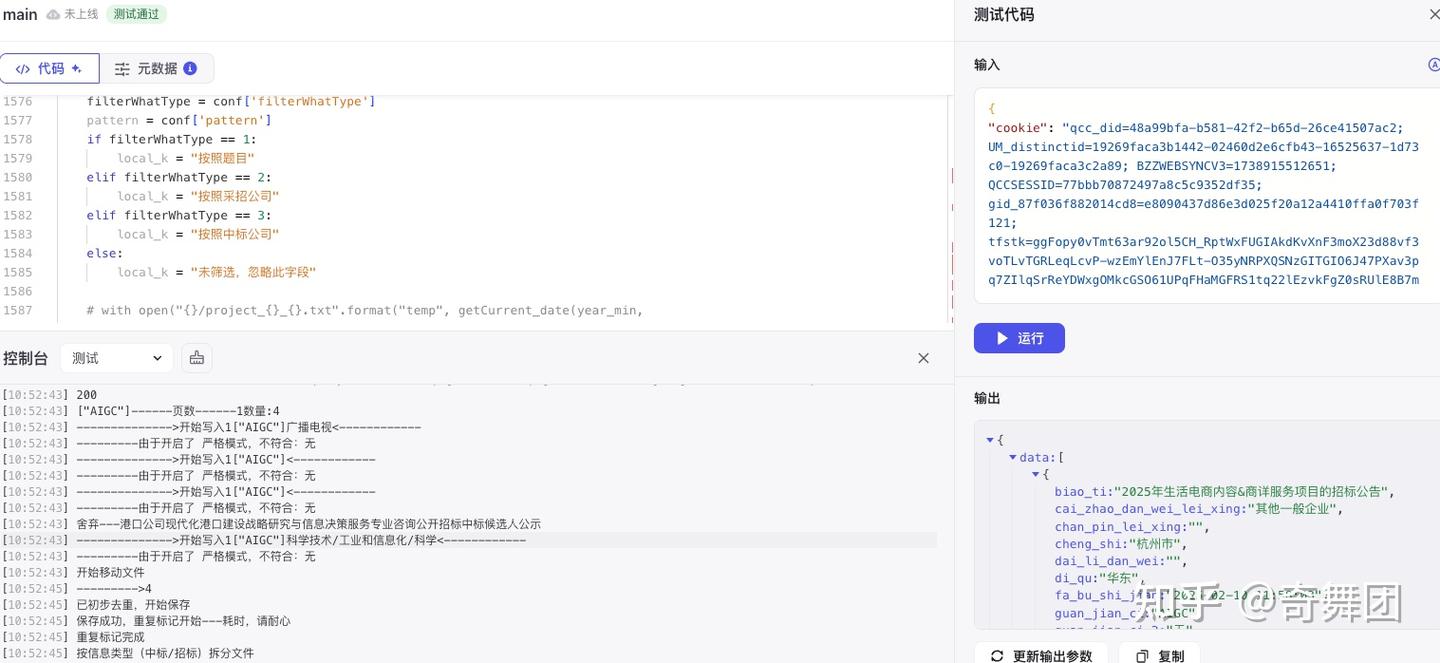Click the circled A icon above the input panel

click(x=1434, y=64)
